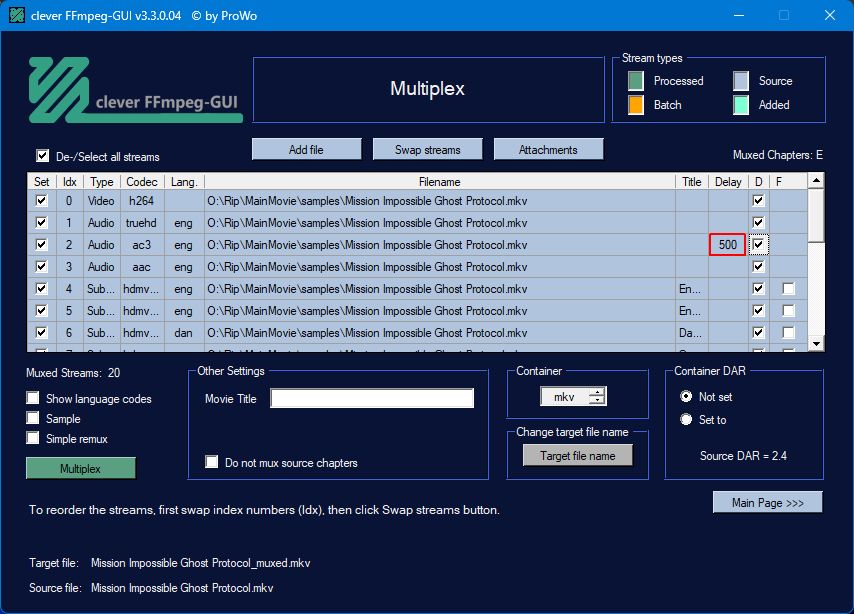Click the Swap streams button
Screen dimensions: 854x614
(x=428, y=149)
